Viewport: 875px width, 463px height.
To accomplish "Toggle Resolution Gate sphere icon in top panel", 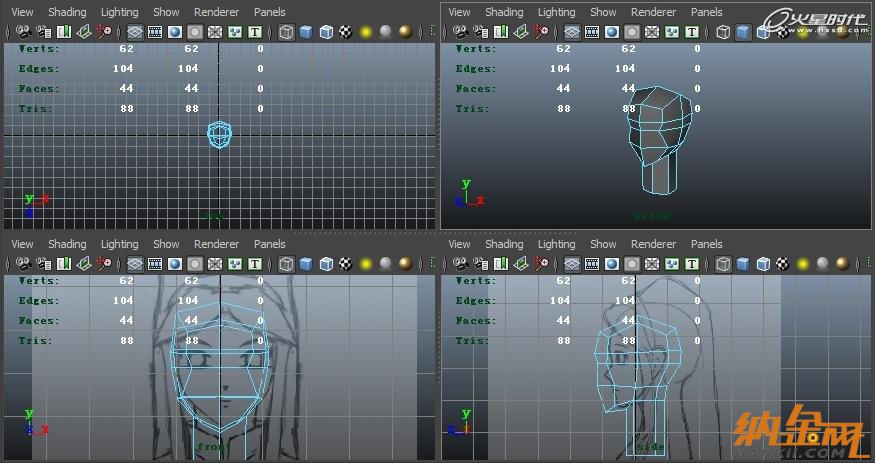I will (x=175, y=32).
